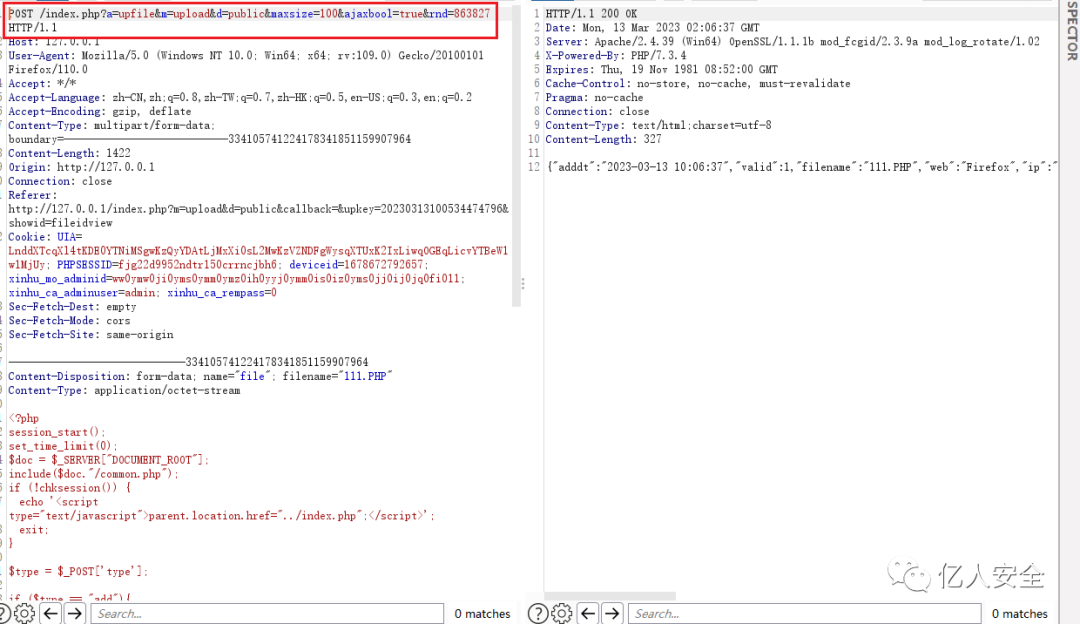Click the Cookie: UIA= header line

pyautogui.click(x=45, y=236)
